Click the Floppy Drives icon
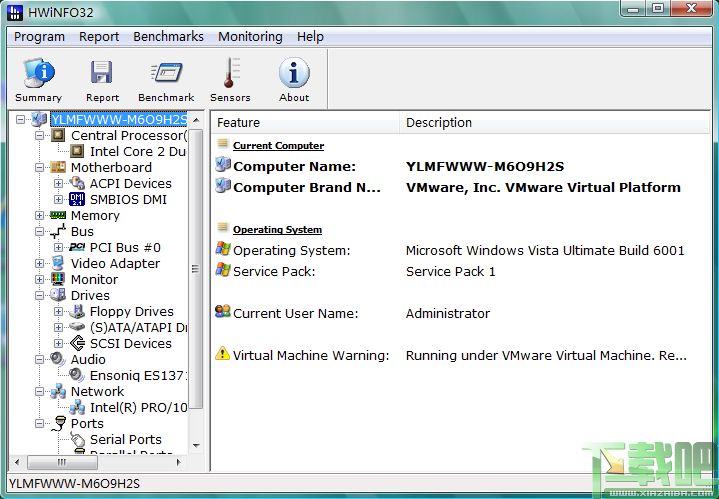 77,311
